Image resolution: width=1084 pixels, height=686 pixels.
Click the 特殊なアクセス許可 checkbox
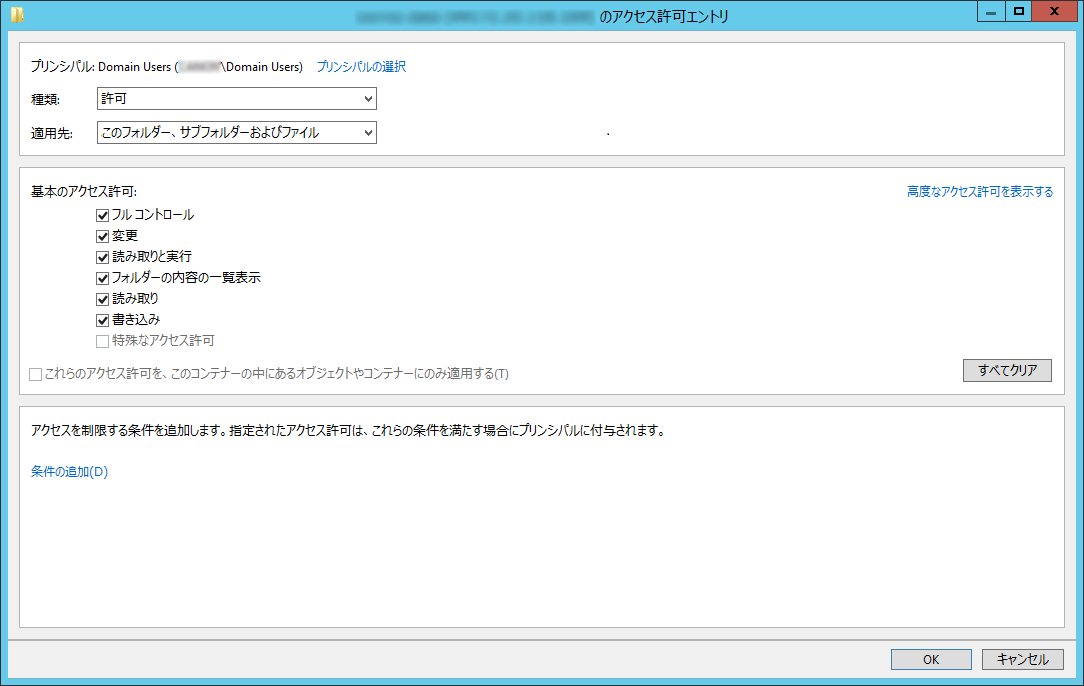(102, 341)
